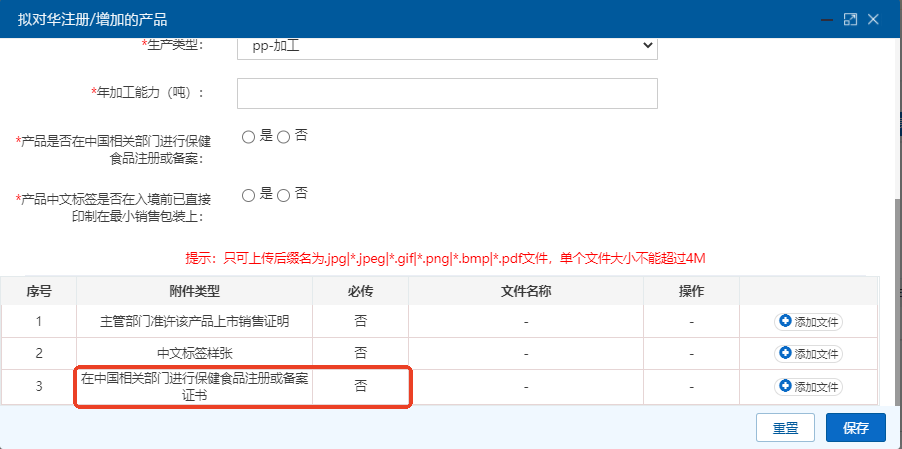
Task: Select 否 for 保健食品注册或备案
Action: (284, 138)
